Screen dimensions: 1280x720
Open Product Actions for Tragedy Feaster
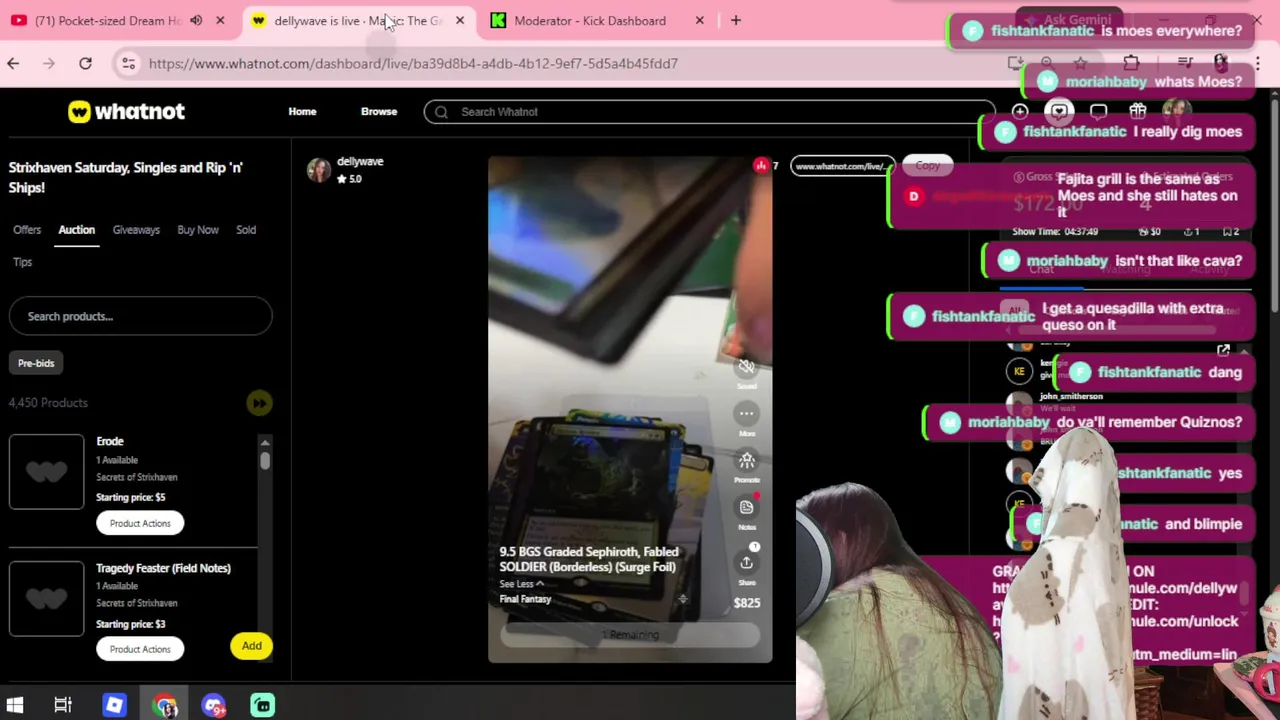pos(140,649)
